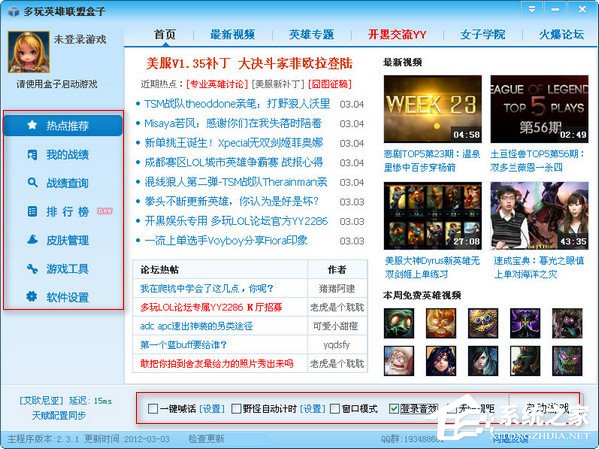The width and height of the screenshot is (599, 449).
Task: Click the 艾欧尼亚 server label
Action: pyautogui.click(x=41, y=400)
